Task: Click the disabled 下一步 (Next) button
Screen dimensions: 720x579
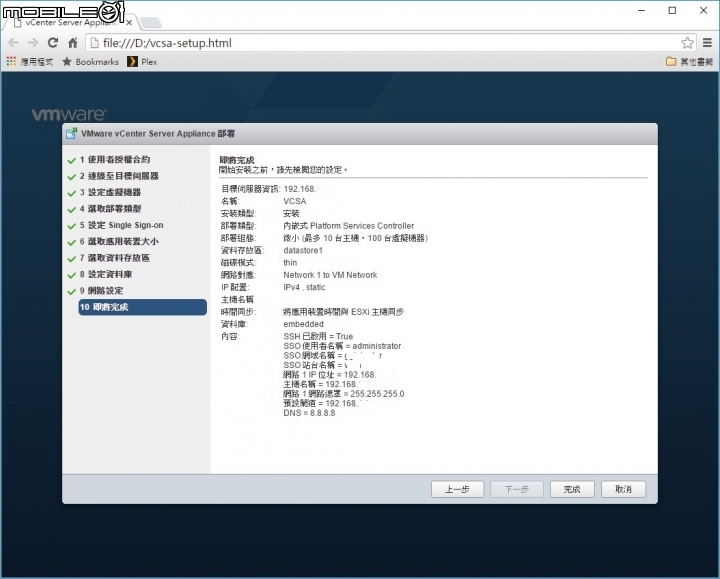Action: coord(517,489)
